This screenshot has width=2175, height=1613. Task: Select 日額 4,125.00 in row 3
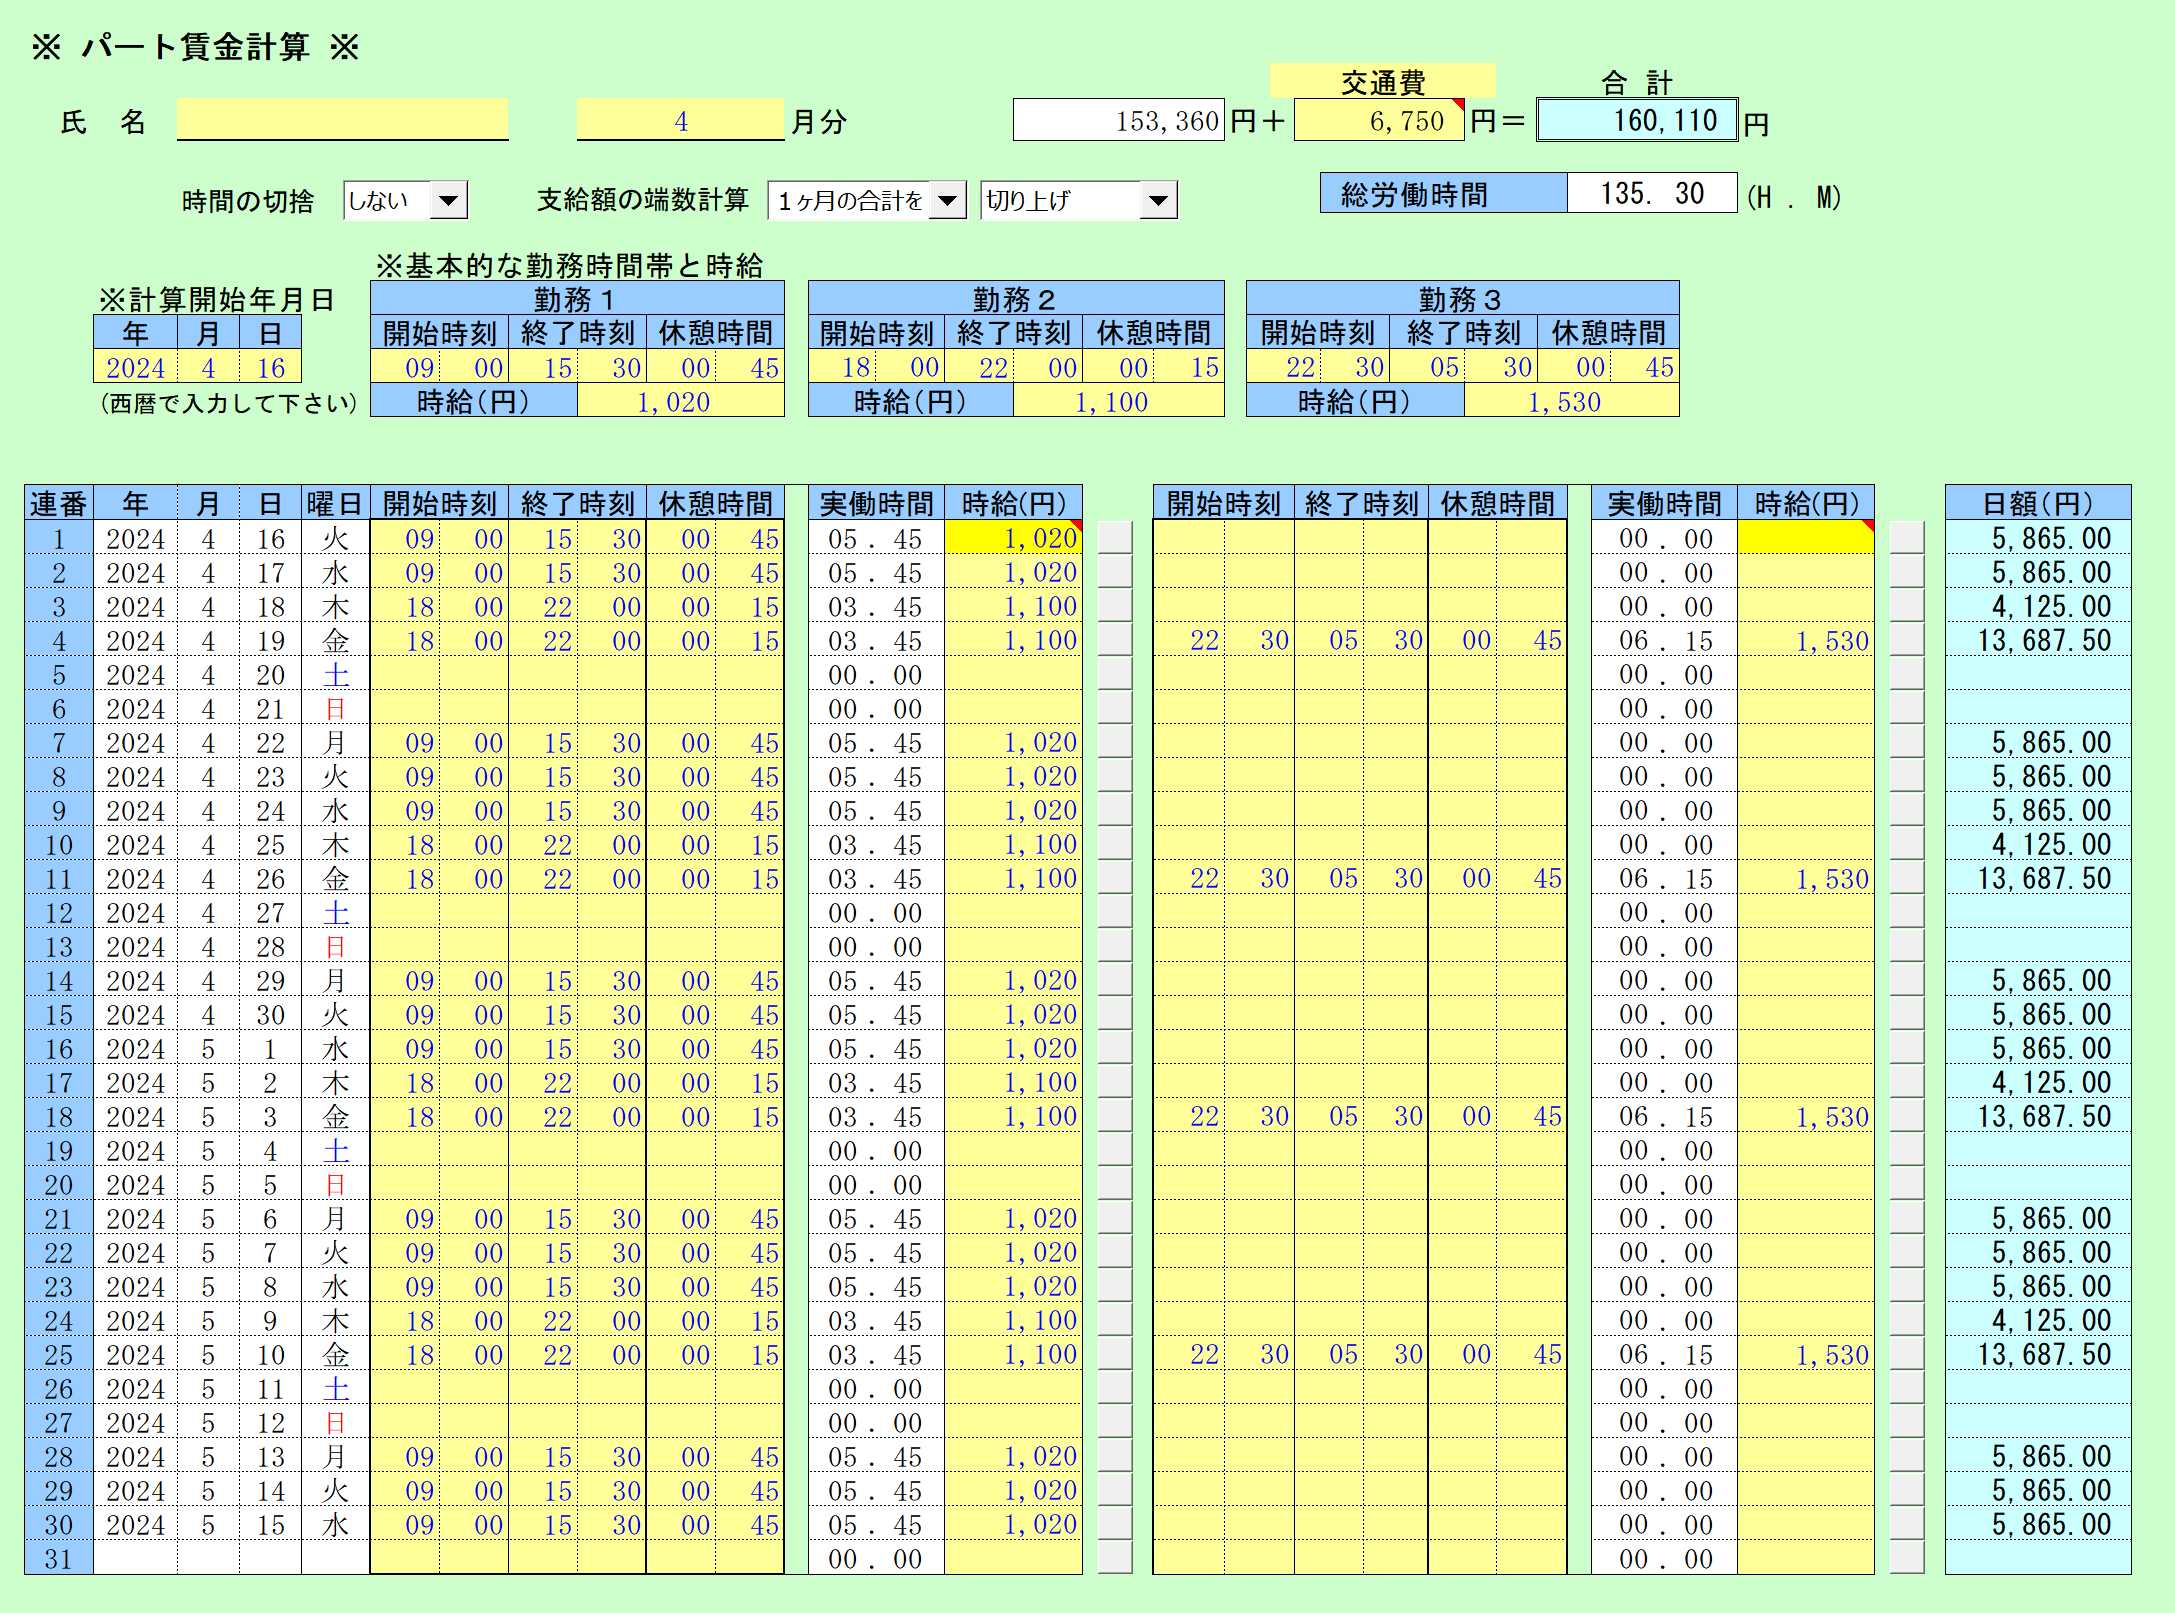(x=2038, y=606)
